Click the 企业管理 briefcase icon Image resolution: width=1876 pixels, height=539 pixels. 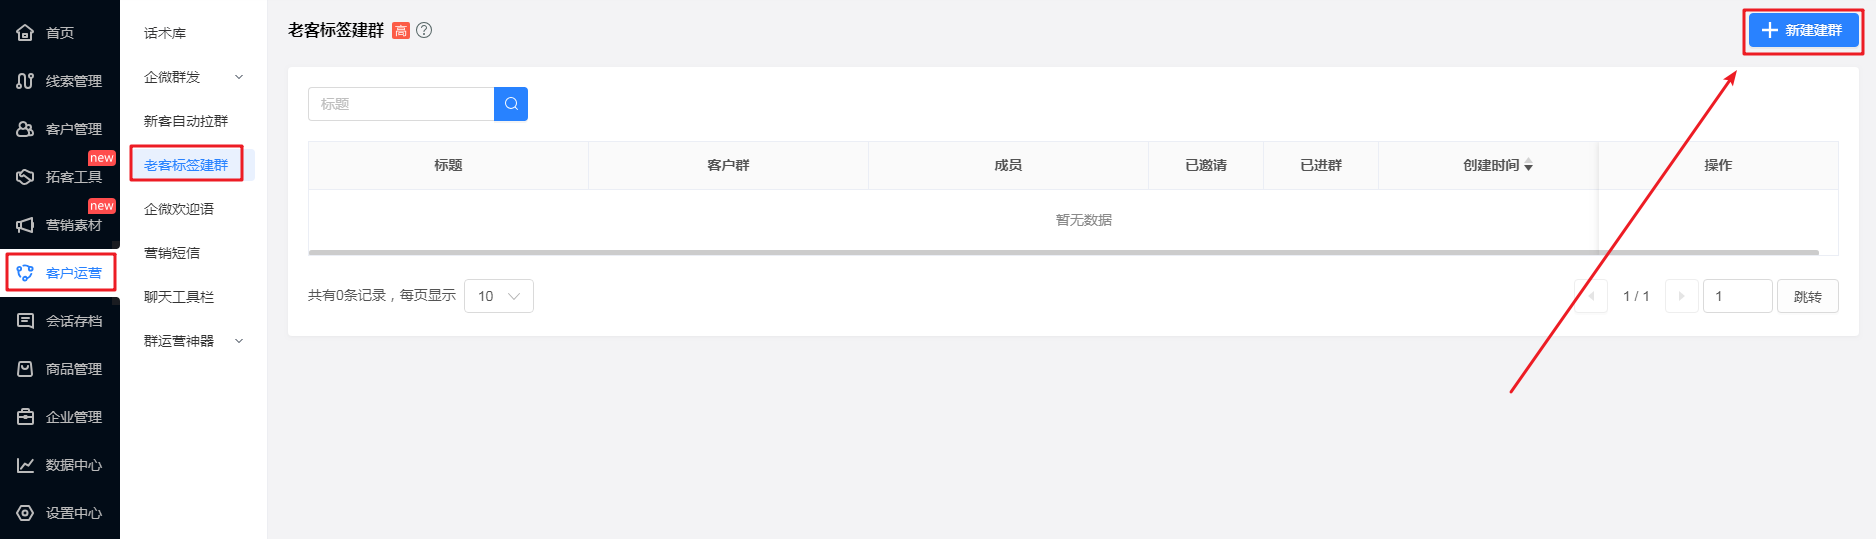pyautogui.click(x=25, y=417)
